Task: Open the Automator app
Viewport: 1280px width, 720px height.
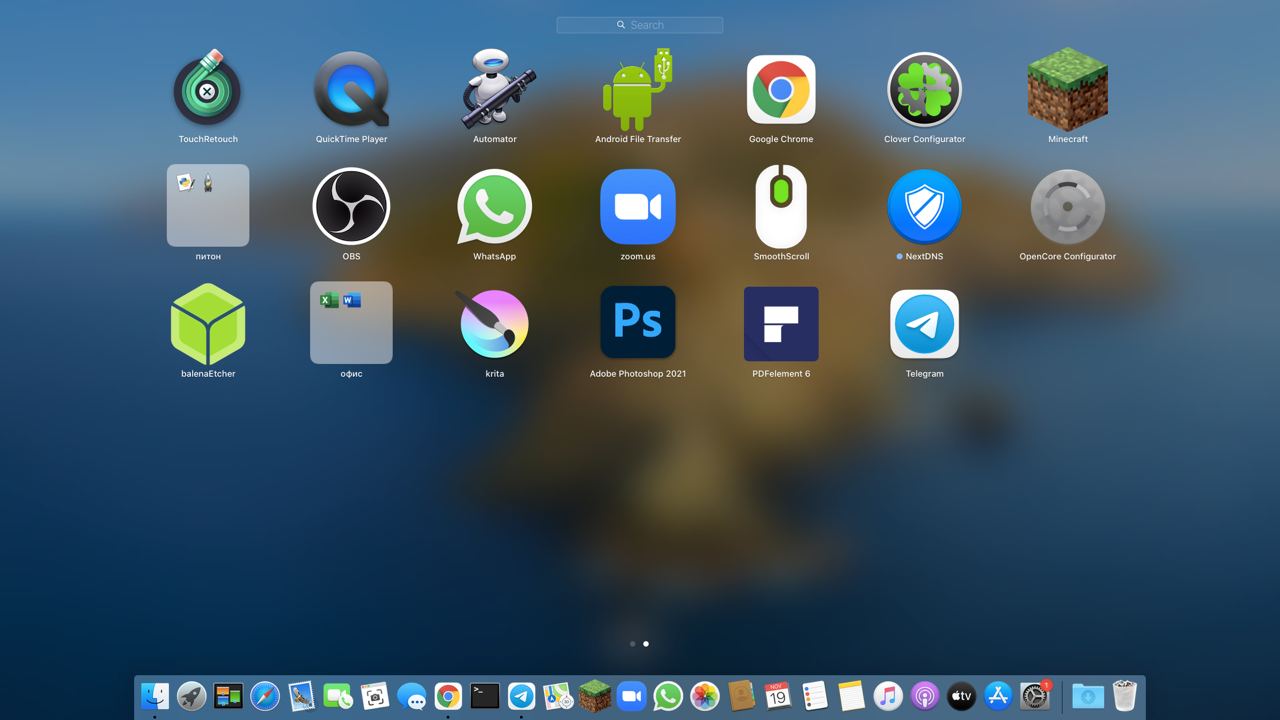Action: pos(495,90)
